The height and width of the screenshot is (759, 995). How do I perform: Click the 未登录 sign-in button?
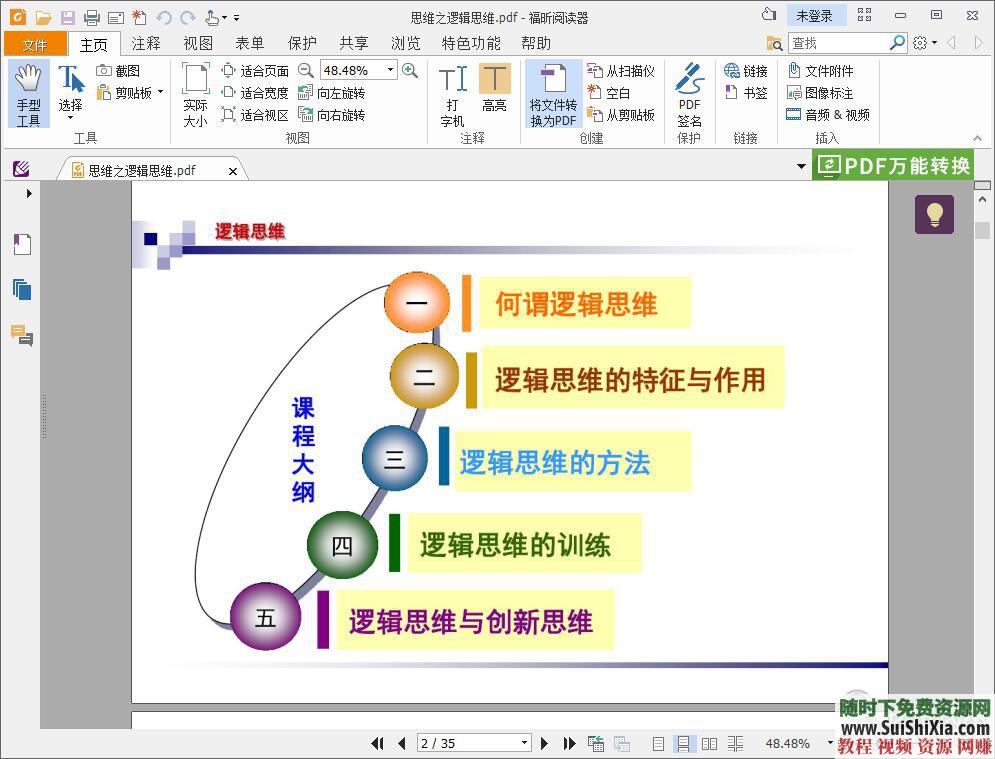(x=814, y=16)
